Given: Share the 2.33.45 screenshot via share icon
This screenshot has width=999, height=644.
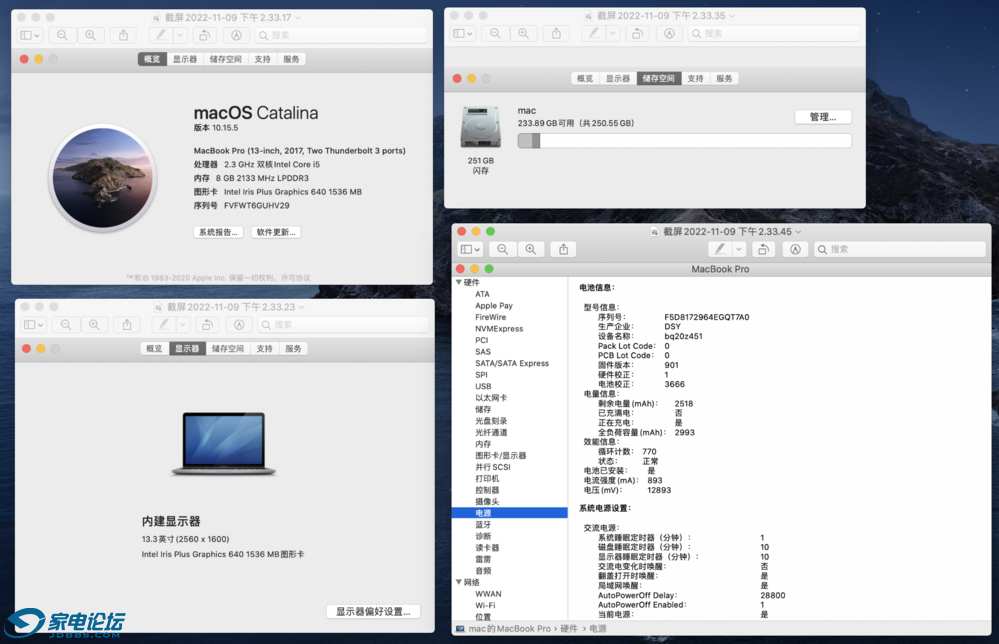Looking at the screenshot, I should [x=564, y=249].
